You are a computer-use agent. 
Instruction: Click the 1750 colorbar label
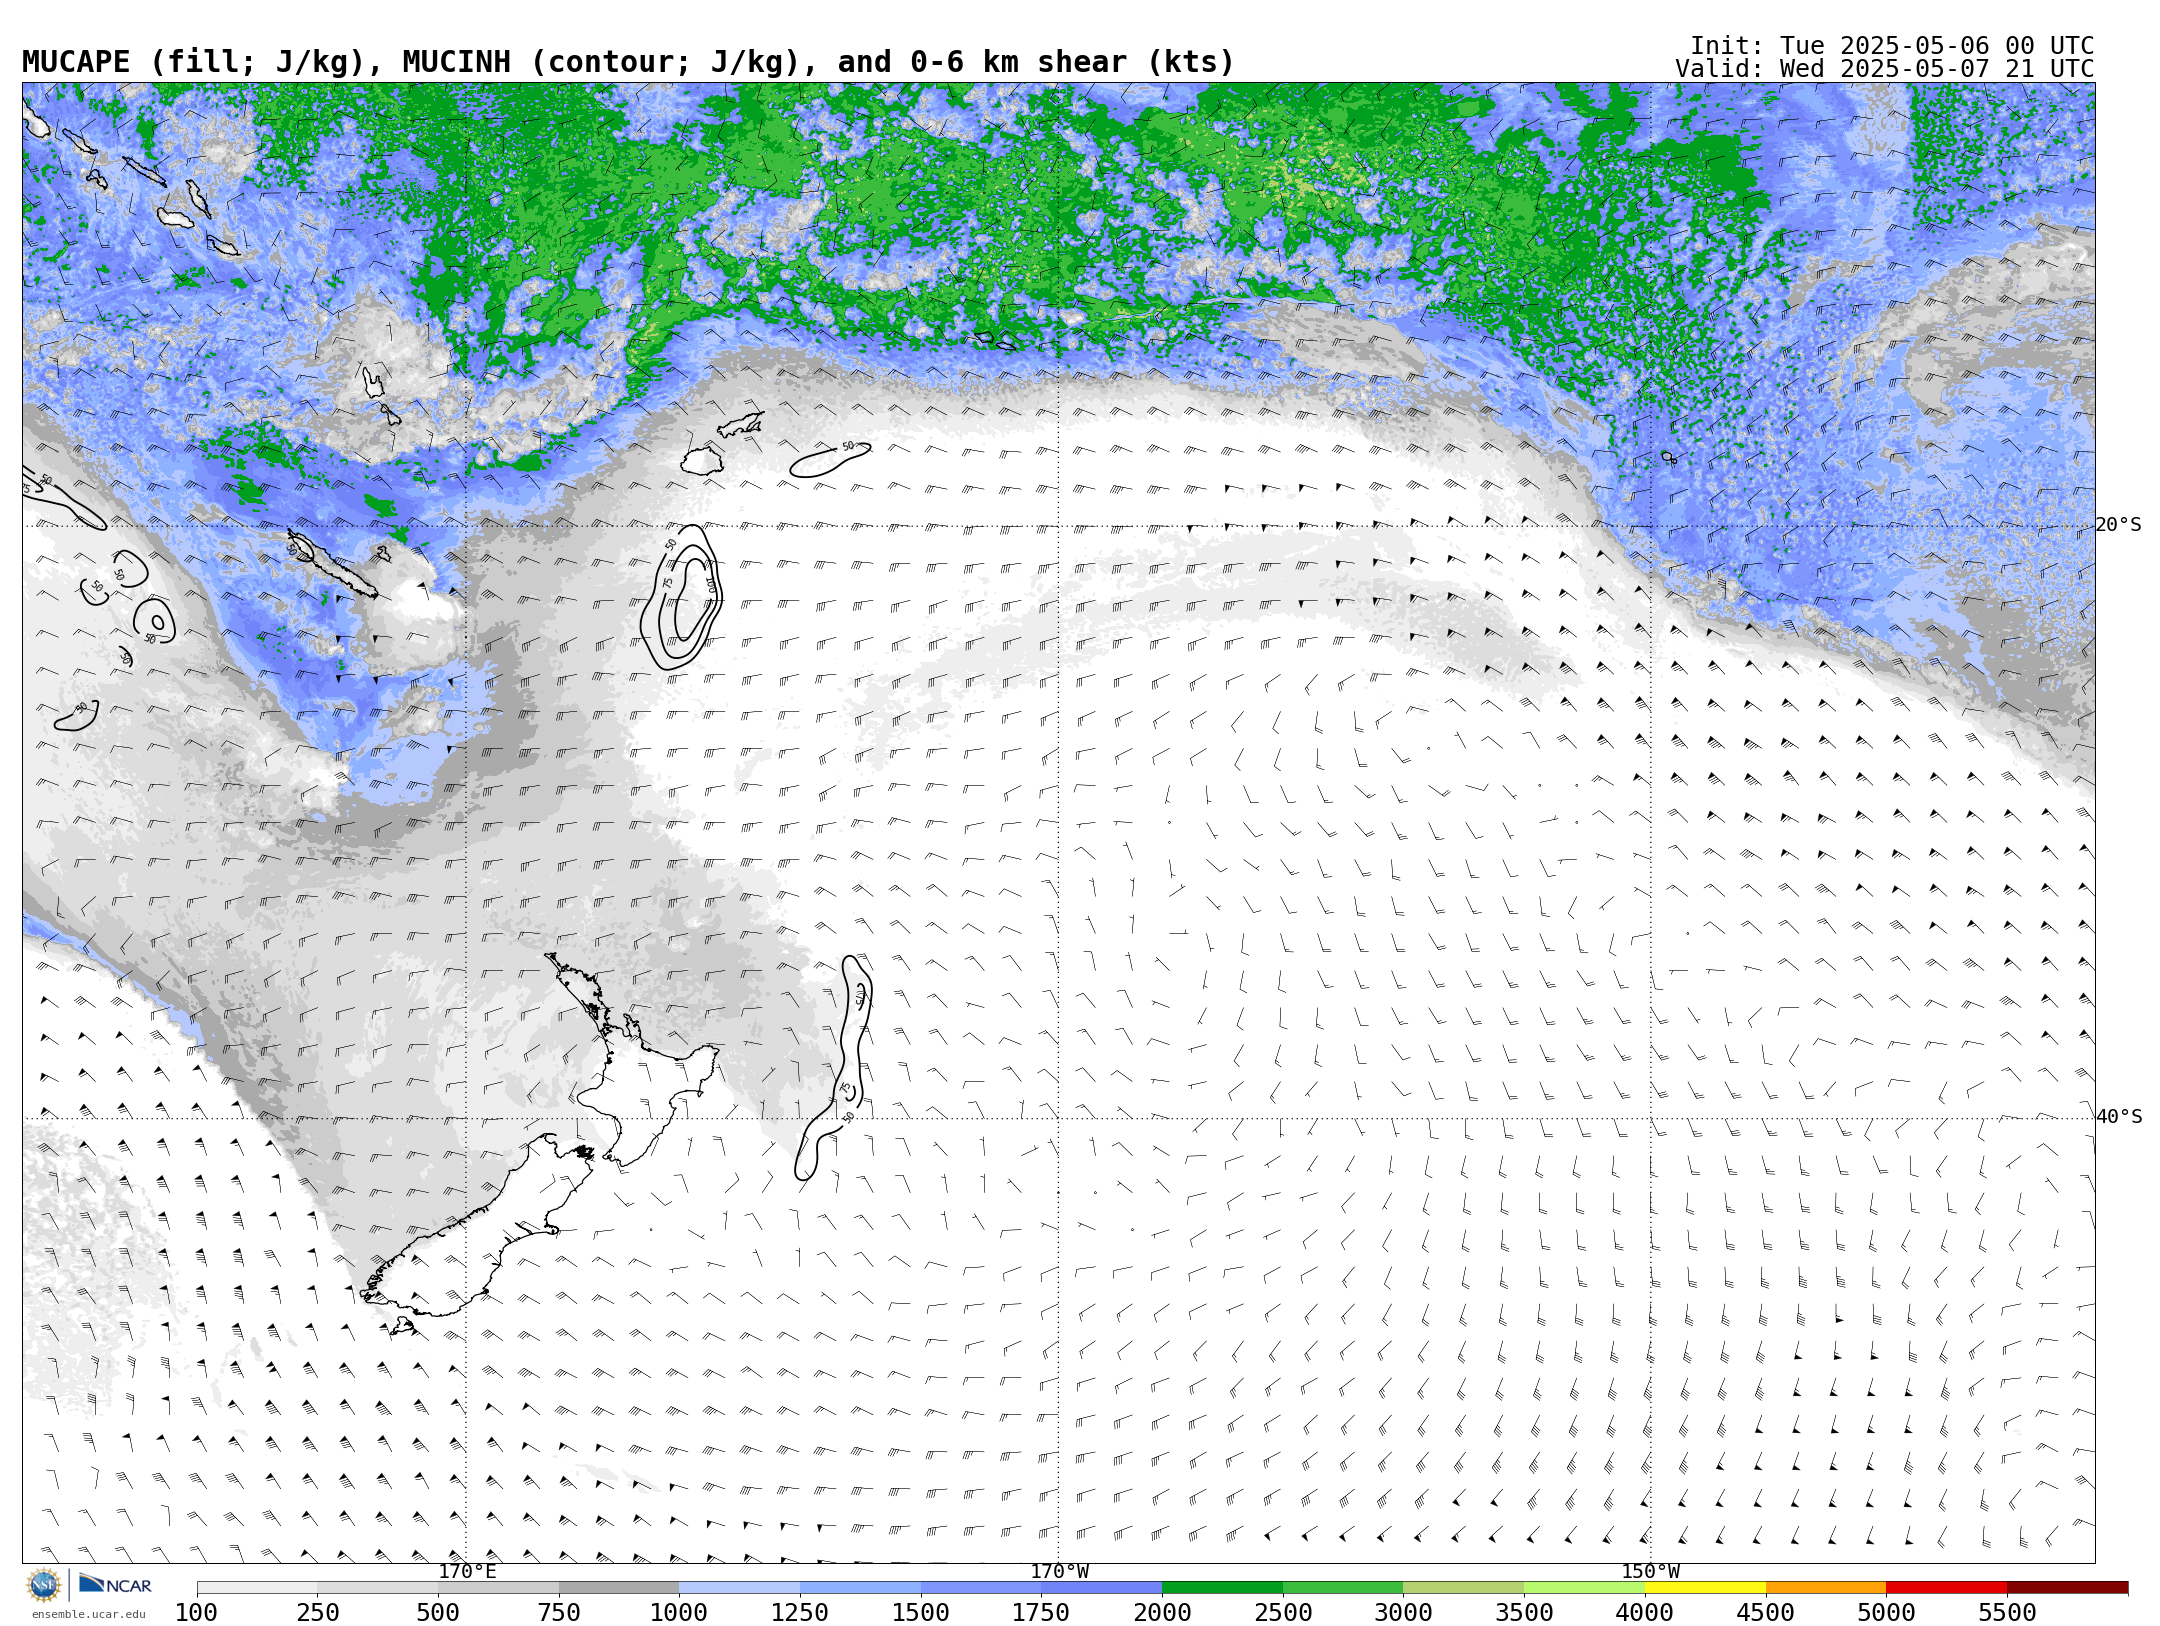tap(1041, 1613)
